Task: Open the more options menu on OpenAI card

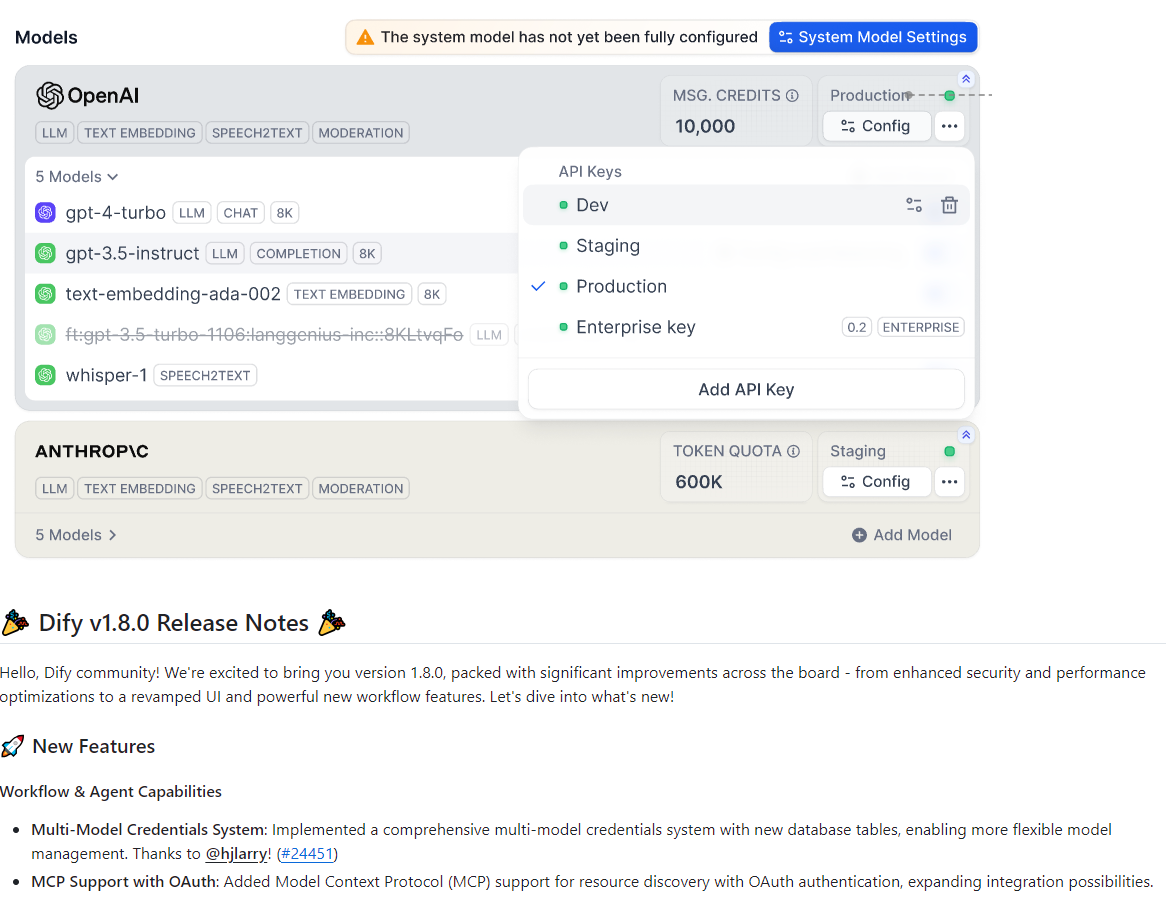Action: 949,126
